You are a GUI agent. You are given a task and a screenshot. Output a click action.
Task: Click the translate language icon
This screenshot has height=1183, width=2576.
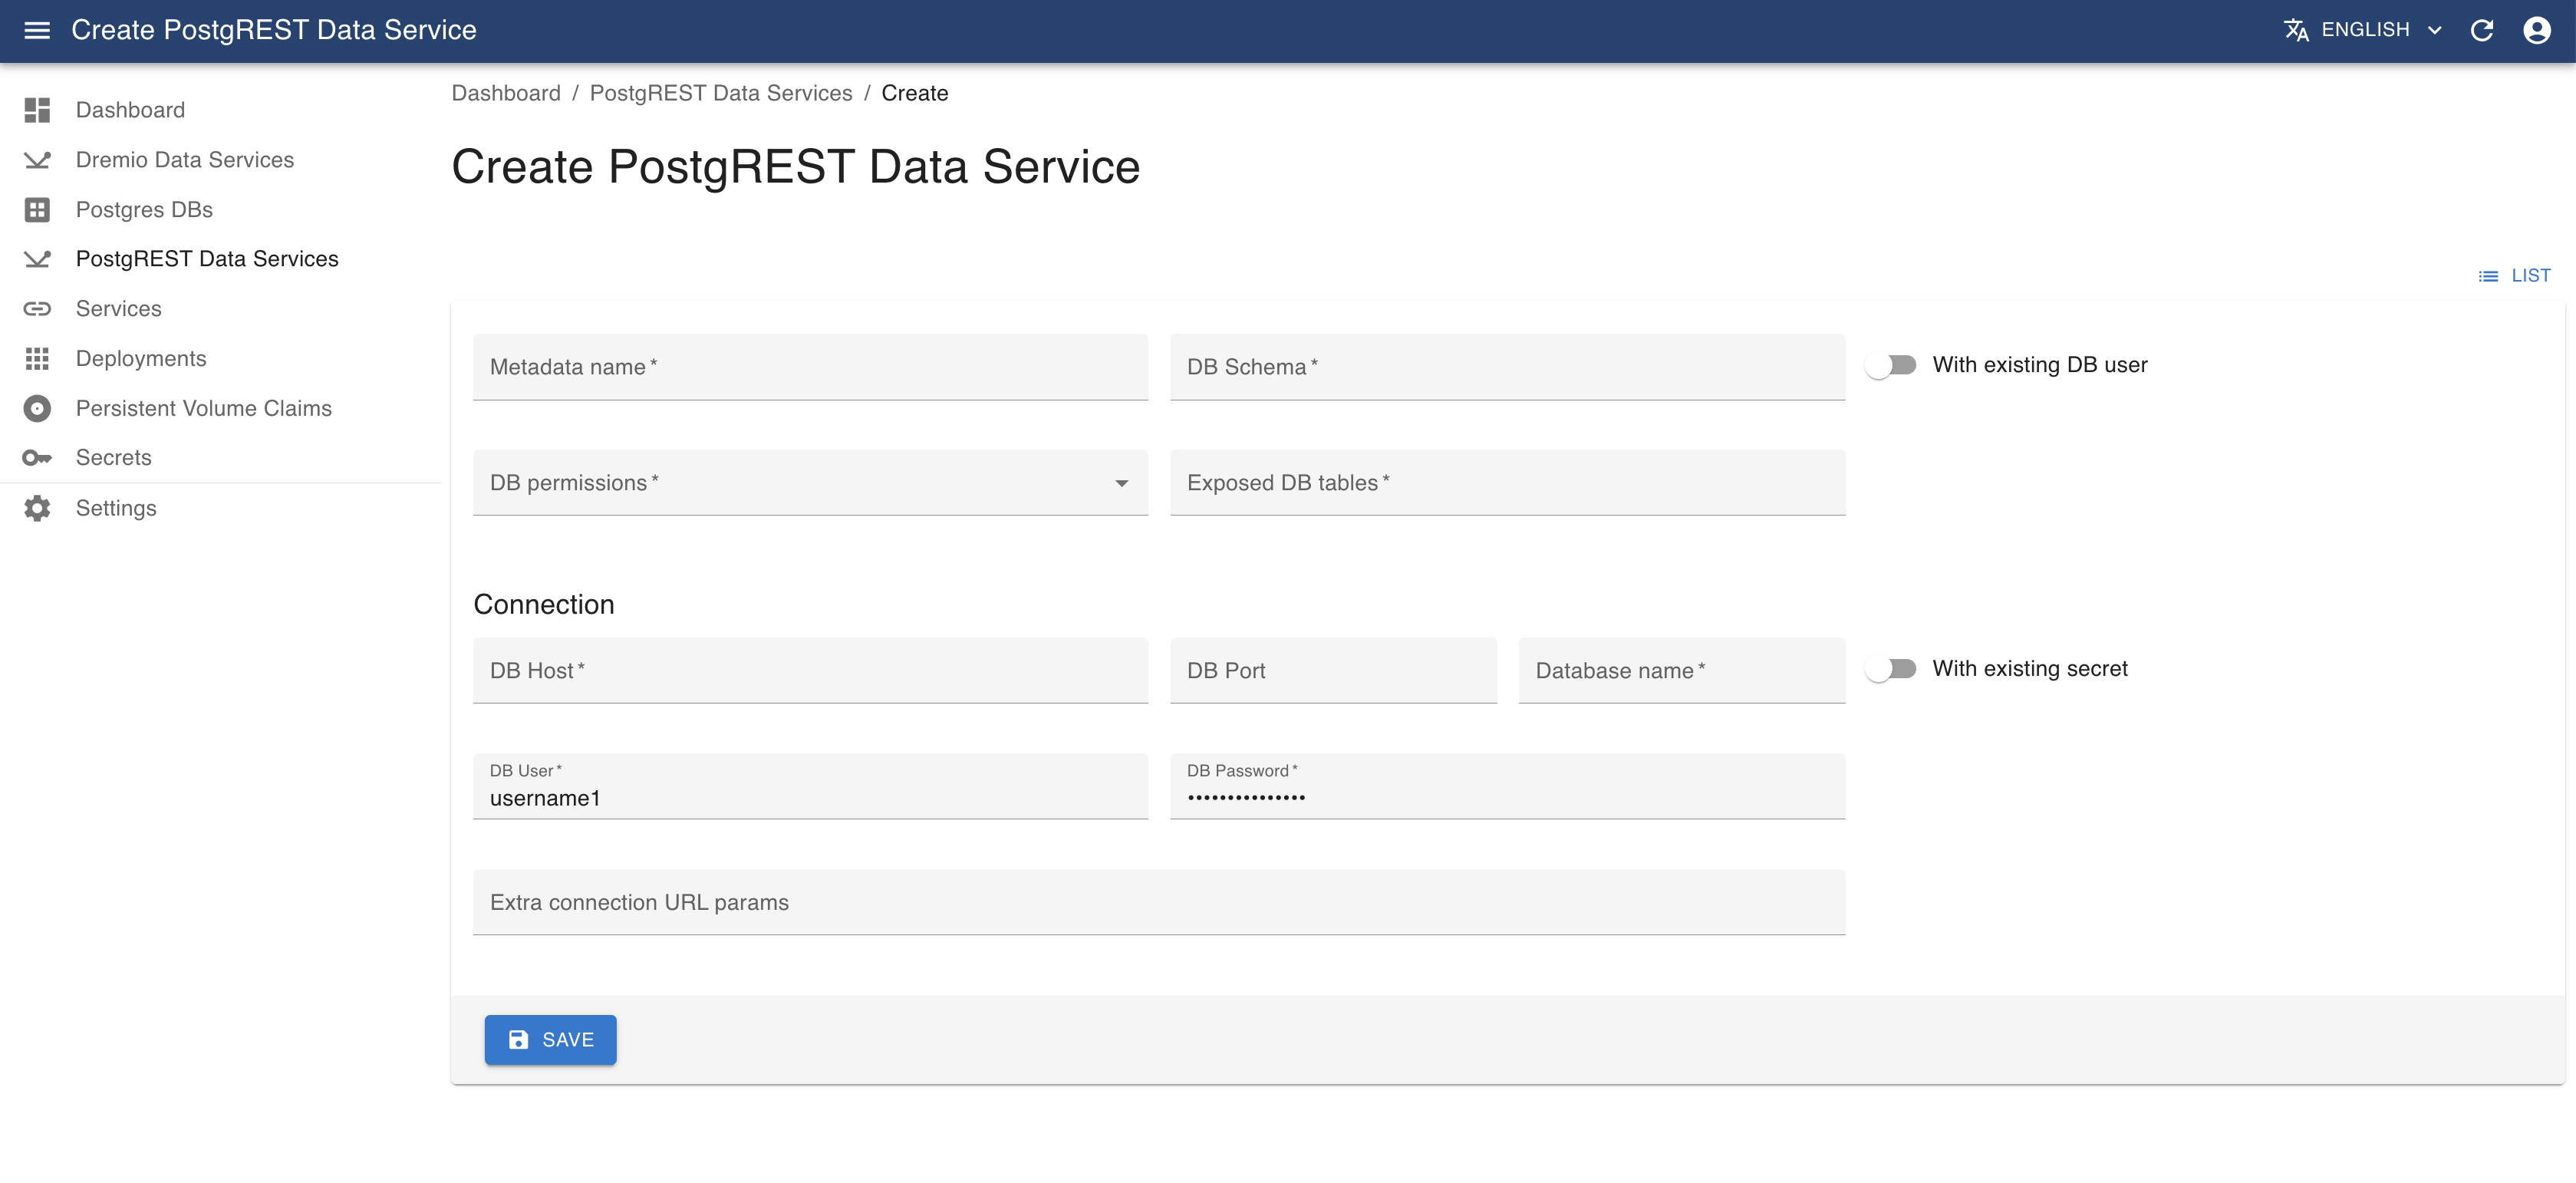click(2296, 30)
